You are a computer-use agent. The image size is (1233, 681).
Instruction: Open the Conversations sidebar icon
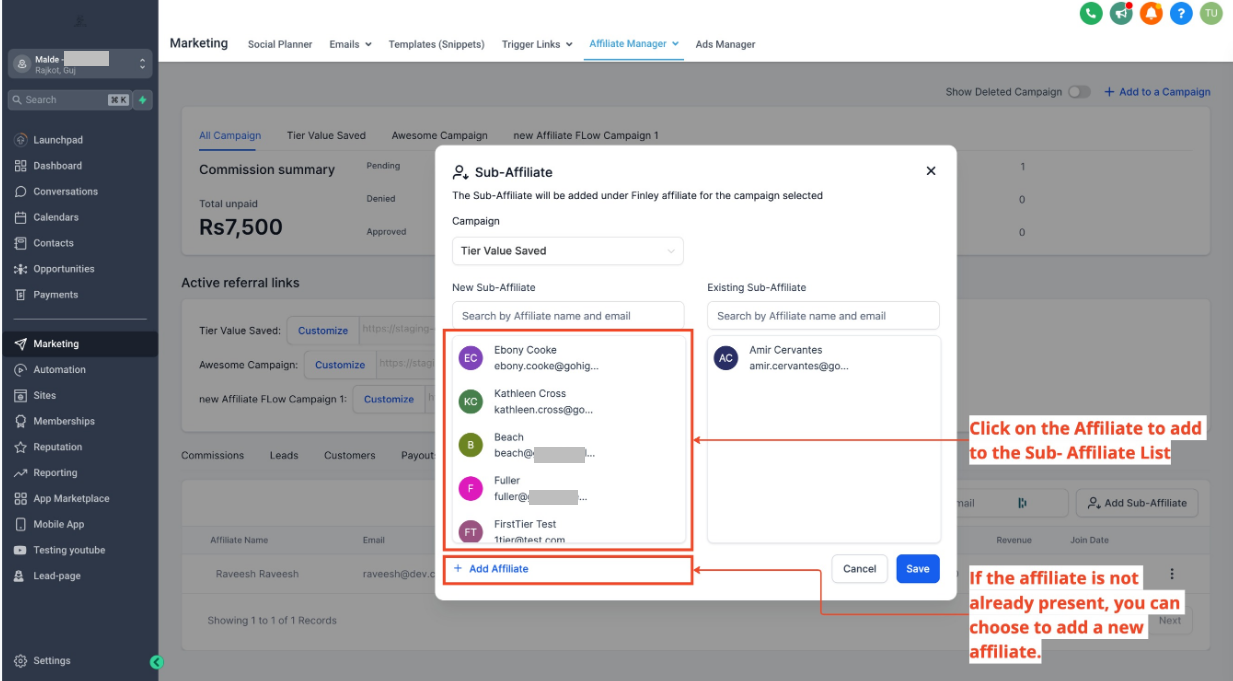coord(20,192)
